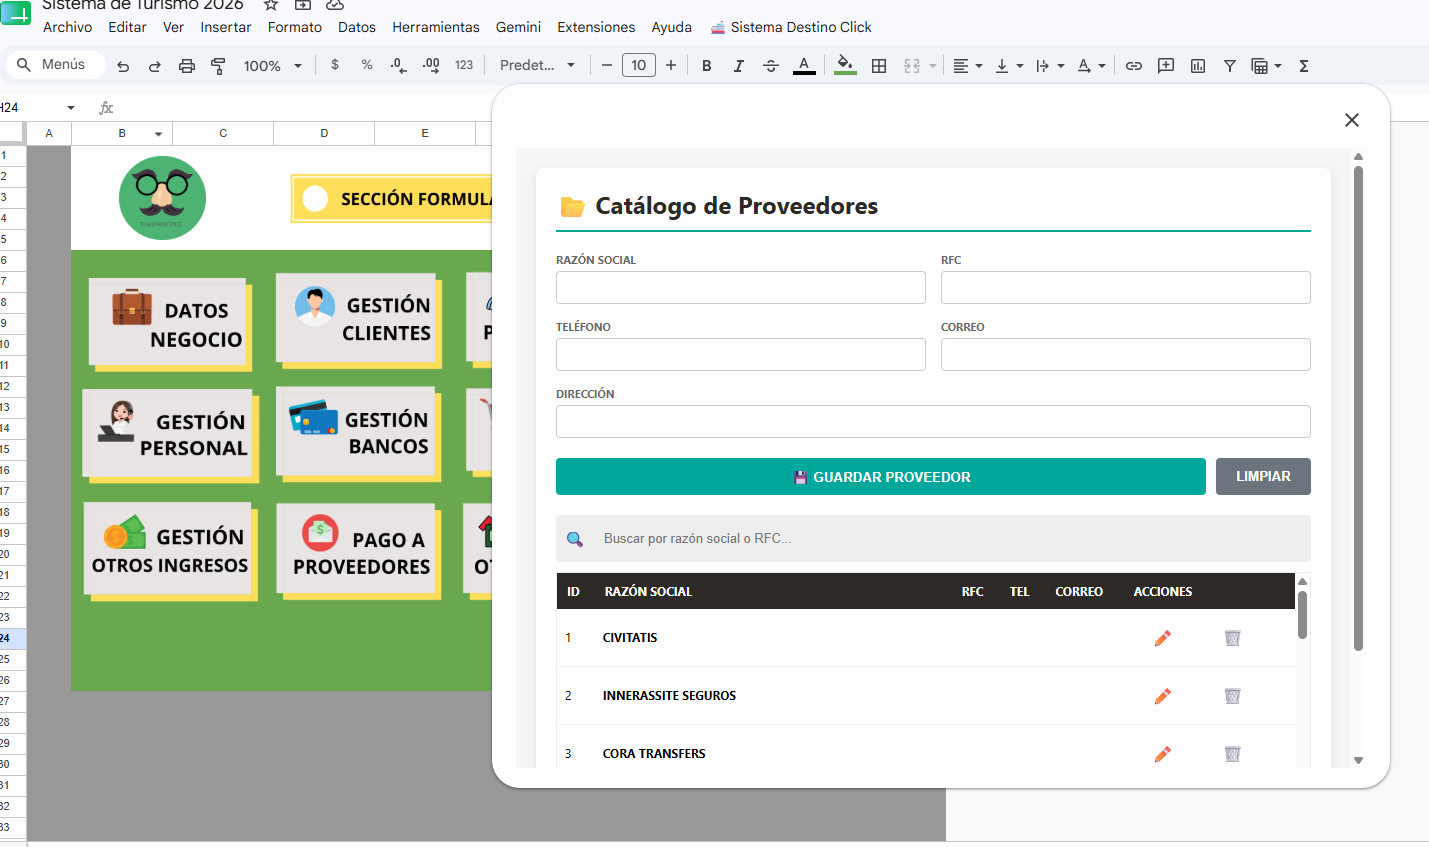This screenshot has width=1429, height=847.
Task: Delete the CIVITATIS supplier
Action: click(x=1233, y=638)
